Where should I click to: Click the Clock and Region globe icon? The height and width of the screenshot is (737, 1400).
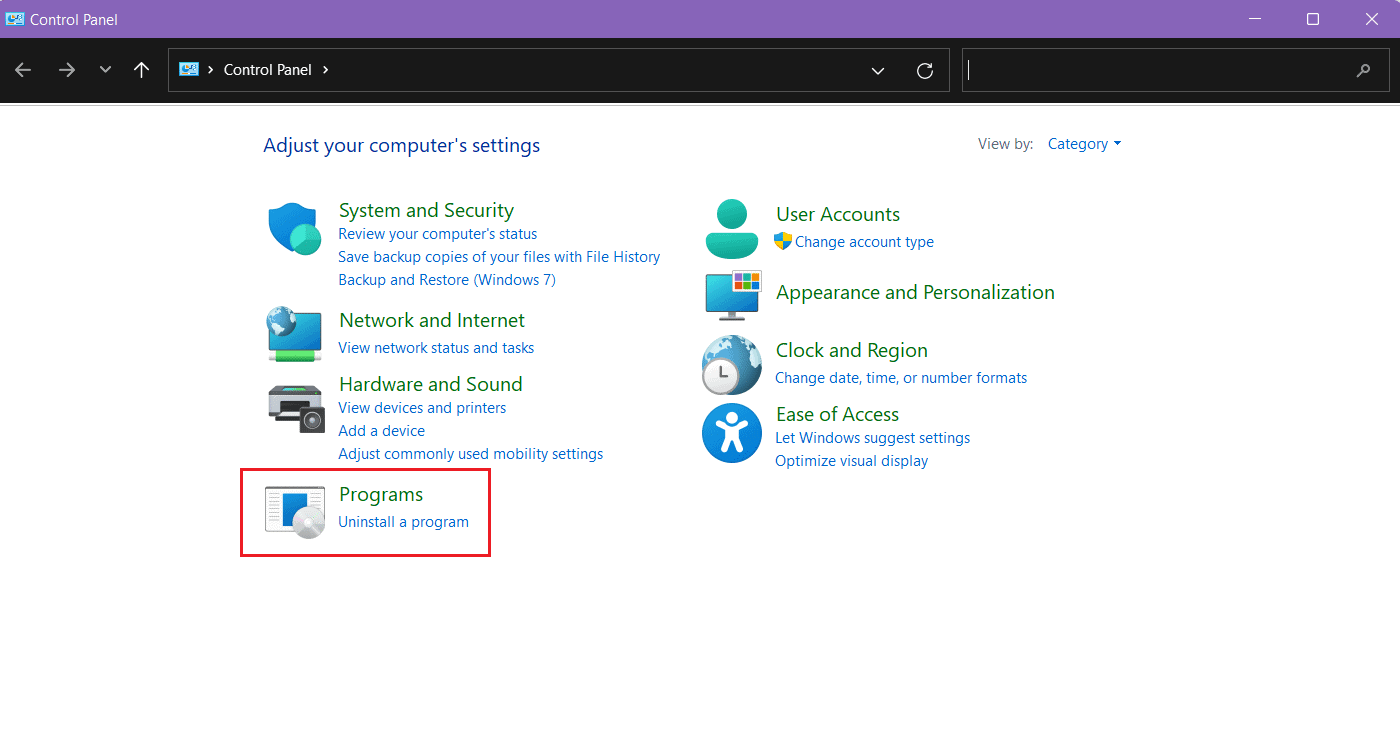[732, 365]
